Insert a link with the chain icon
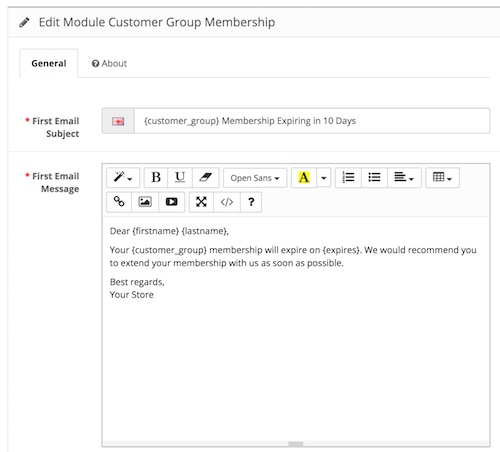This screenshot has height=452, width=500. [119, 202]
